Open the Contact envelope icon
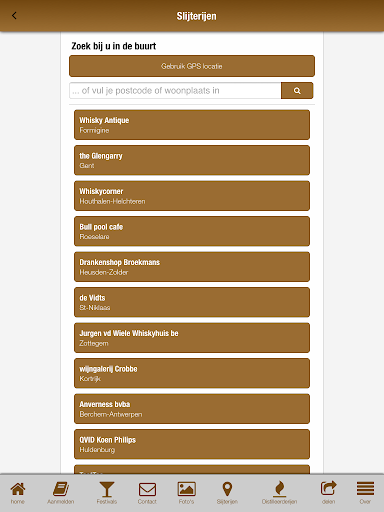The width and height of the screenshot is (384, 512). (147, 489)
